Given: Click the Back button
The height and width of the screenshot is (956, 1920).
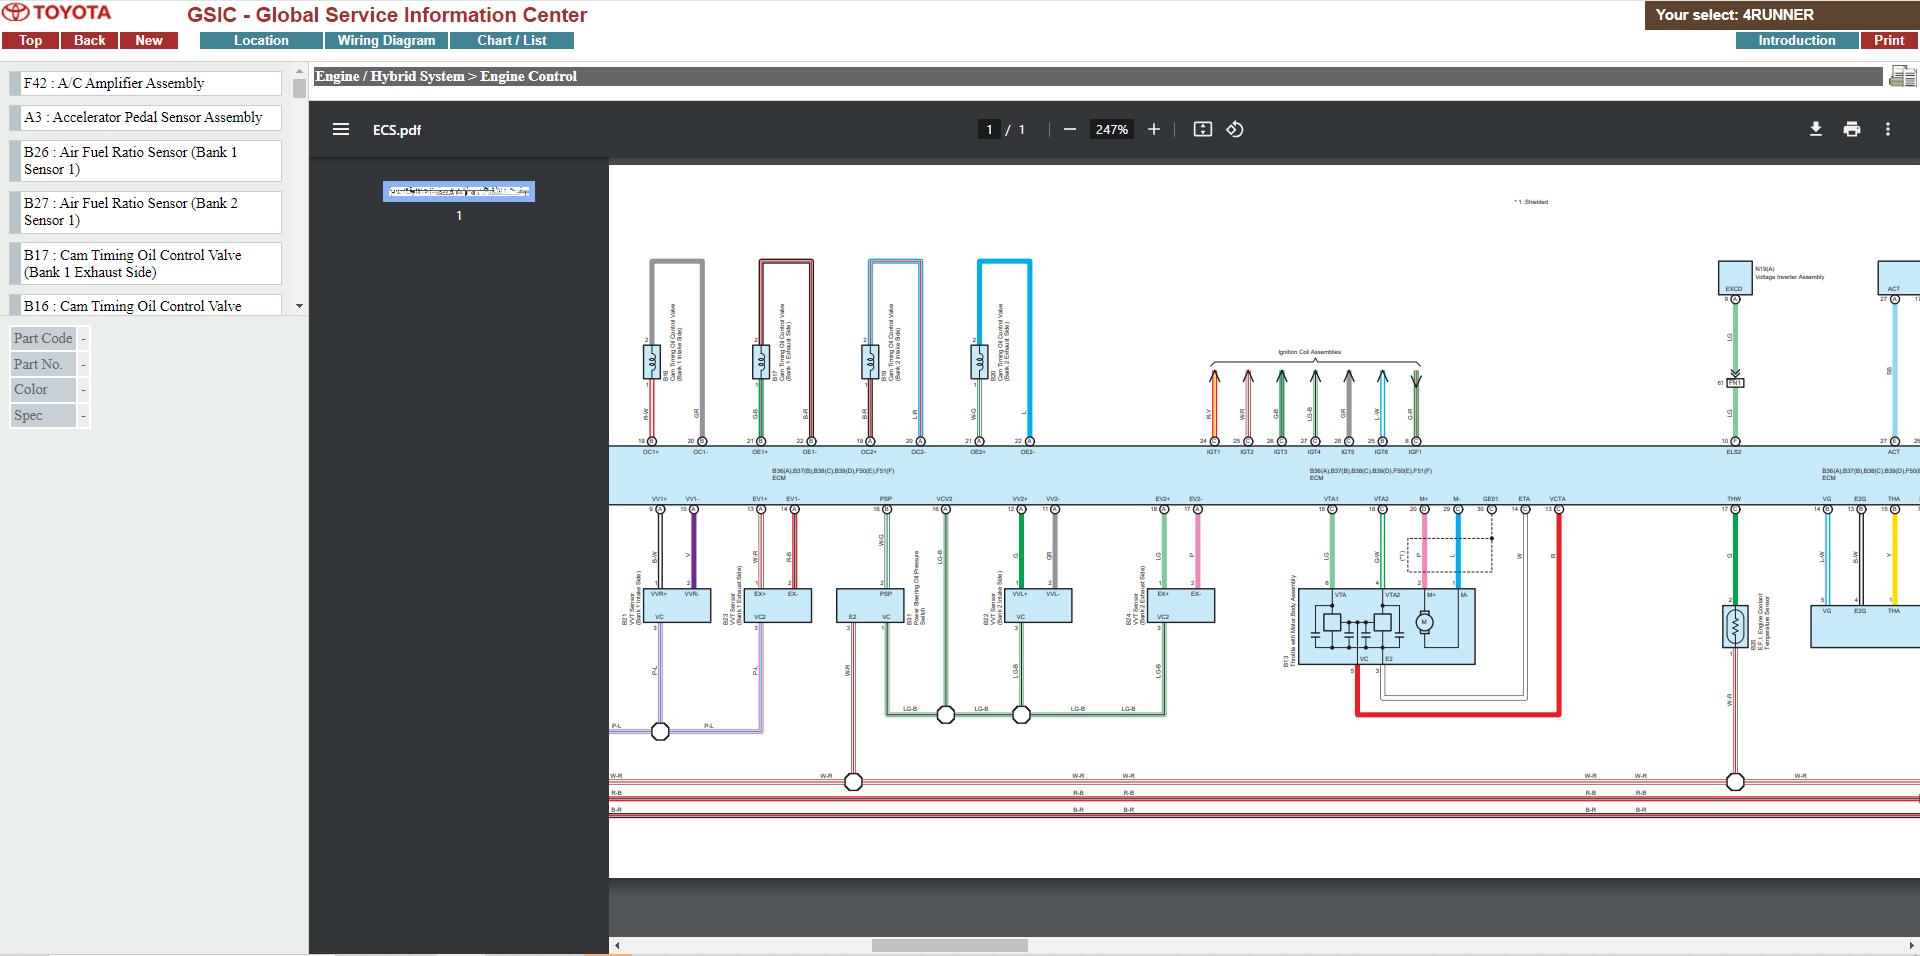Looking at the screenshot, I should tap(90, 40).
